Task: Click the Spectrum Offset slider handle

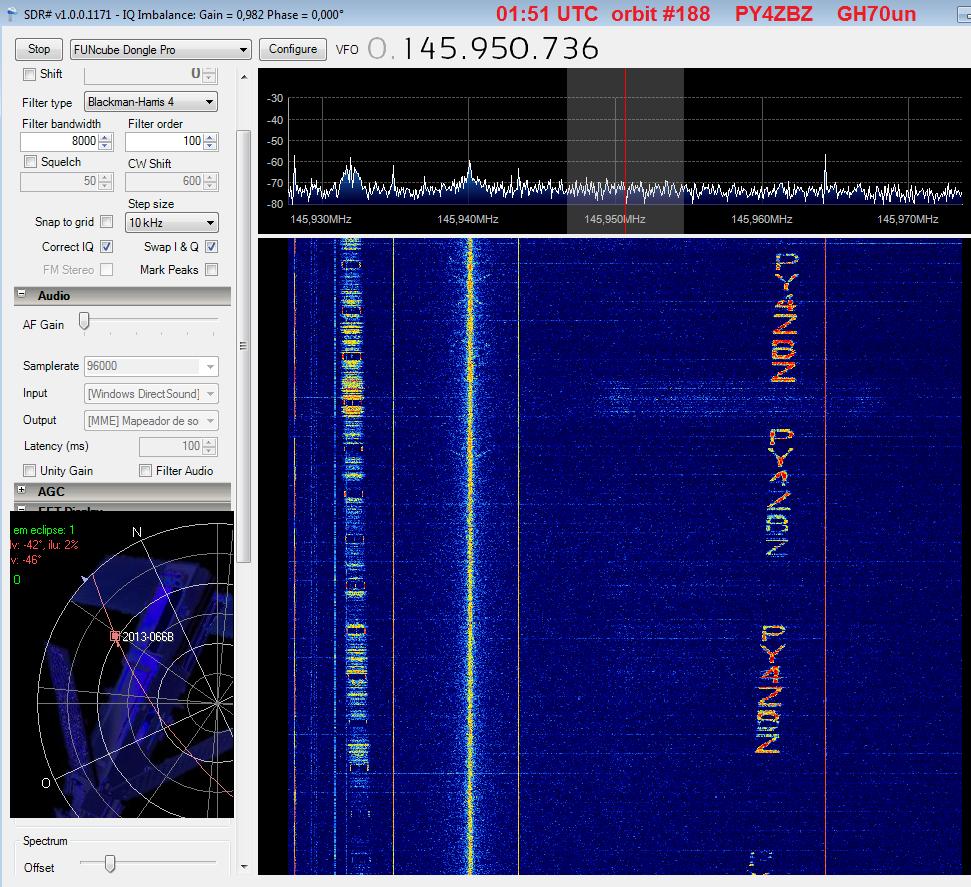Action: click(x=110, y=864)
